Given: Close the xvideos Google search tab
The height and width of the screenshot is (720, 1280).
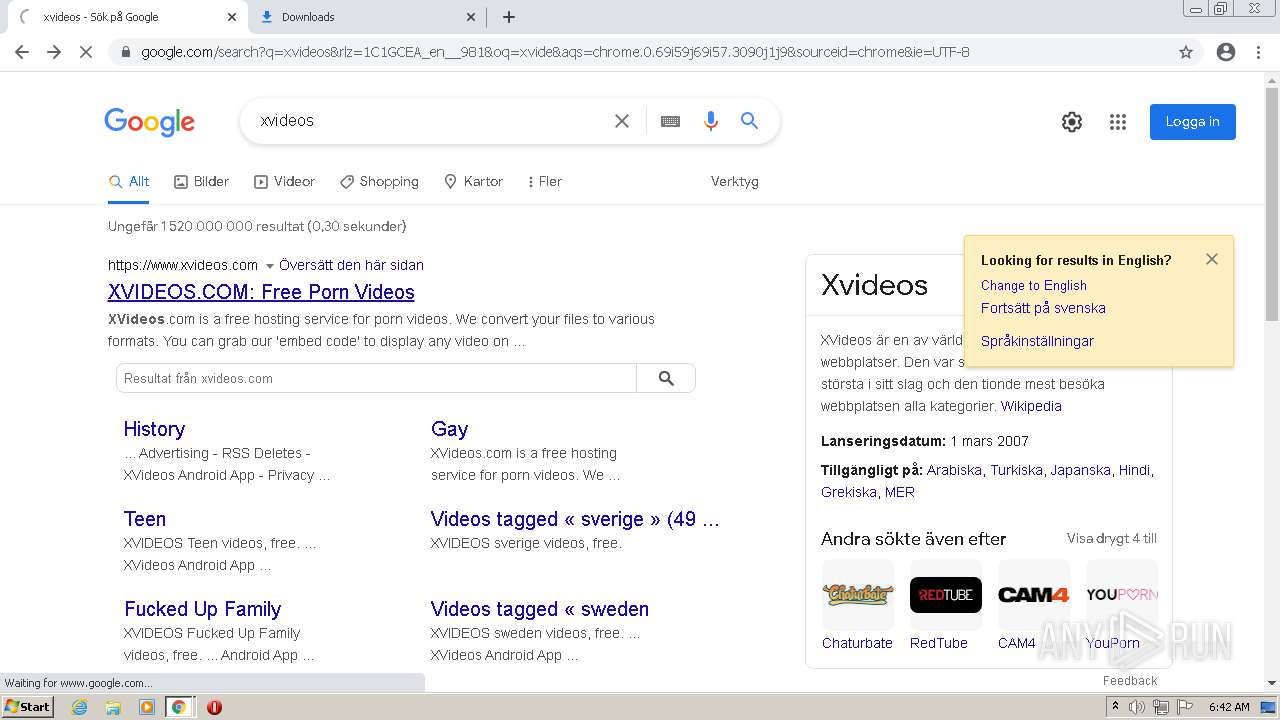Looking at the screenshot, I should pos(232,17).
